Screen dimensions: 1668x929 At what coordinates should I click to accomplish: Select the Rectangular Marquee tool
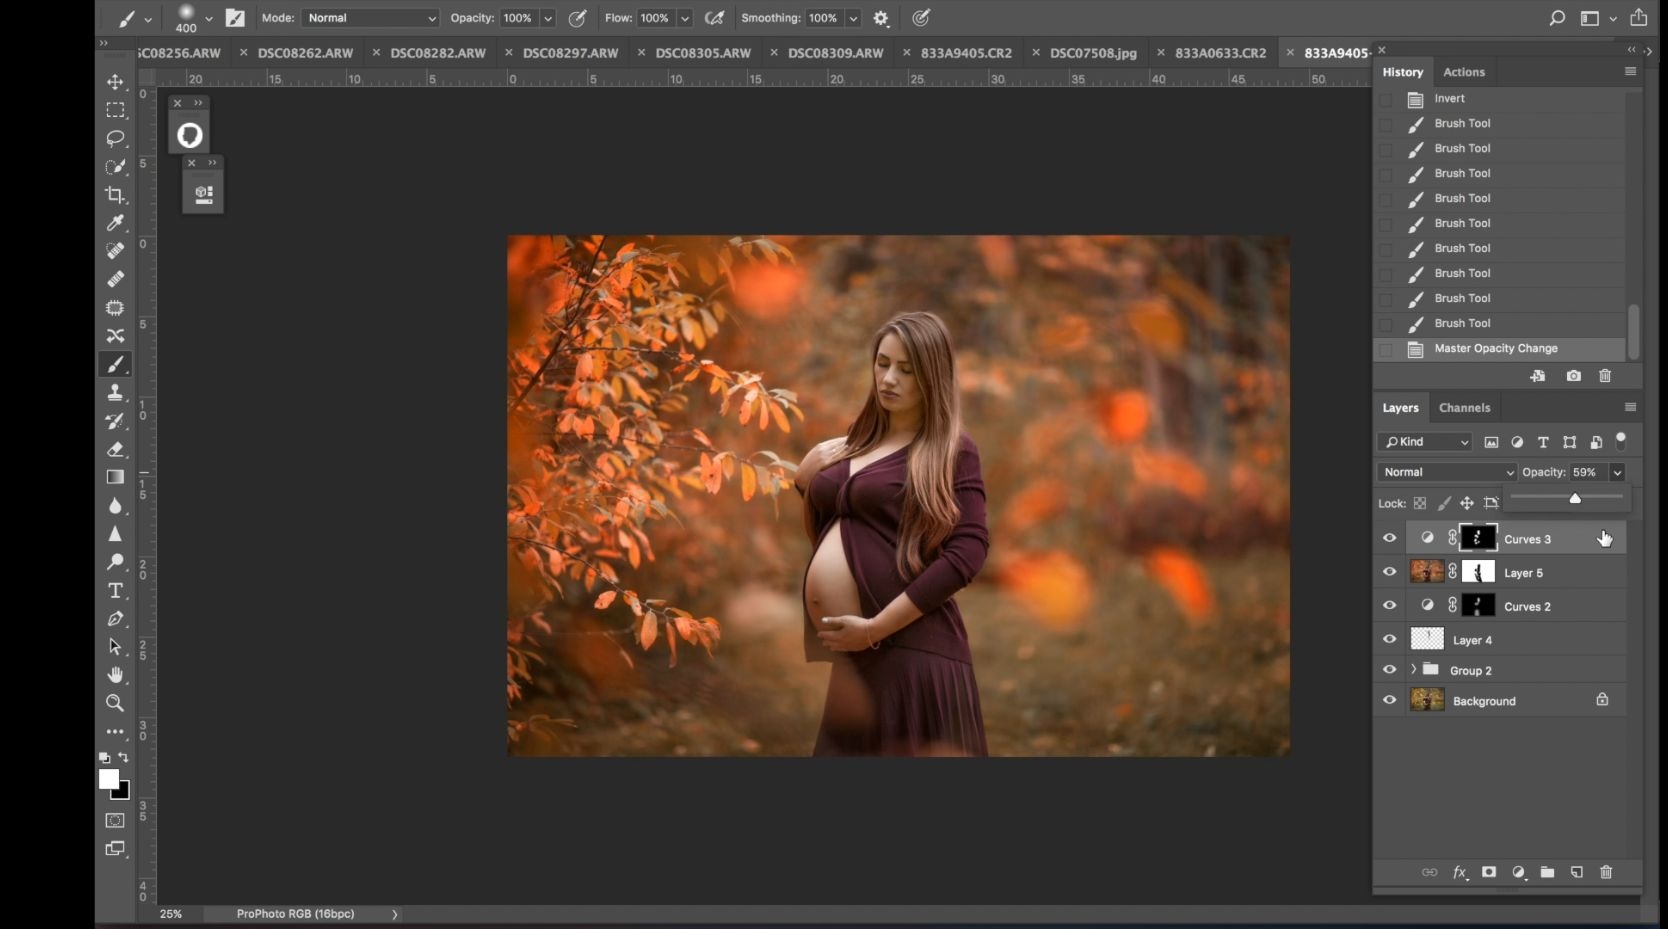click(x=116, y=110)
